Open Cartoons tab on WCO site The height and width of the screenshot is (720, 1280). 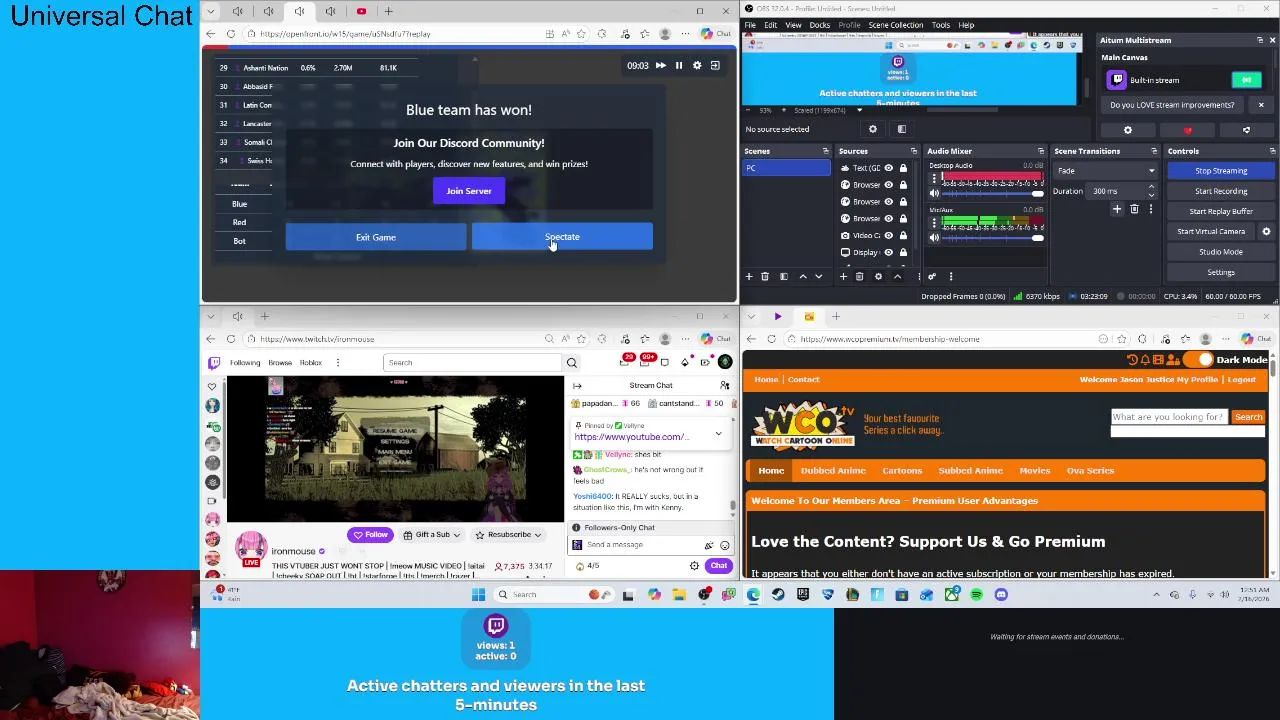(902, 470)
